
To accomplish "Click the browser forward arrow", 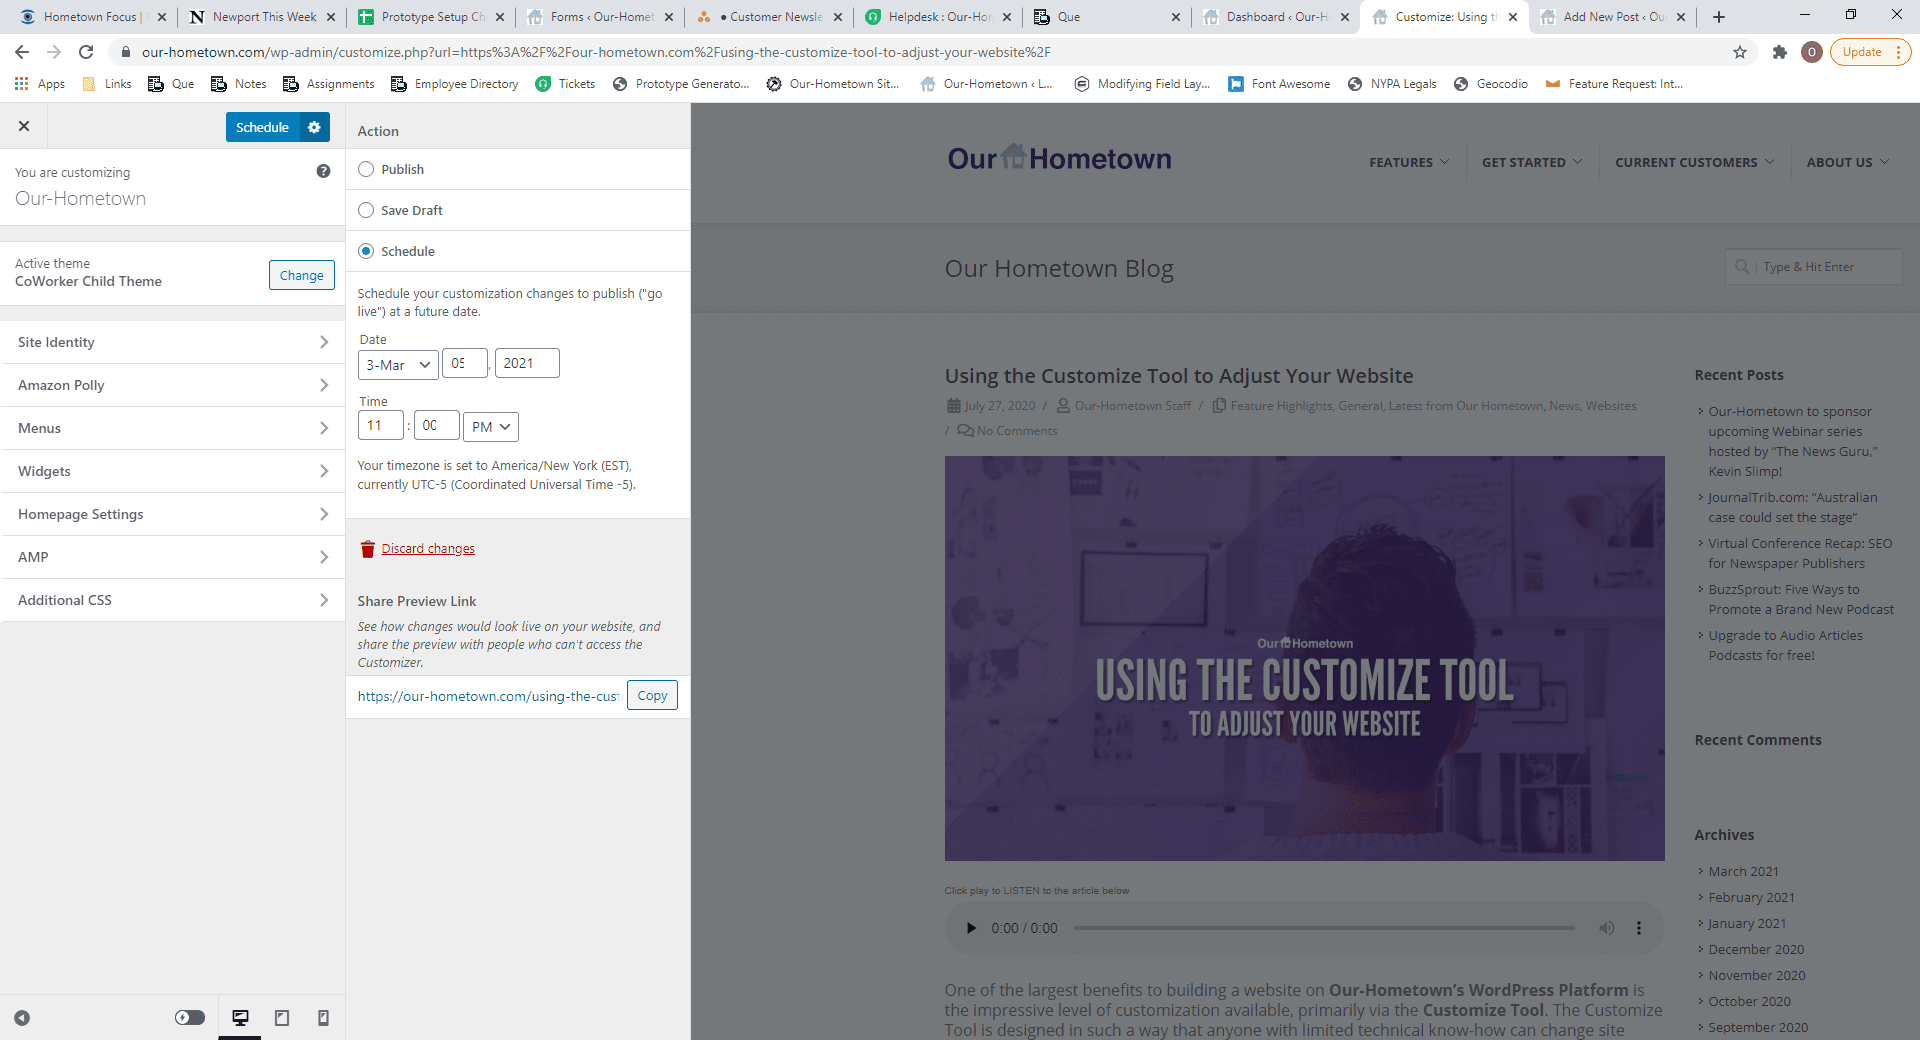I will click(54, 52).
